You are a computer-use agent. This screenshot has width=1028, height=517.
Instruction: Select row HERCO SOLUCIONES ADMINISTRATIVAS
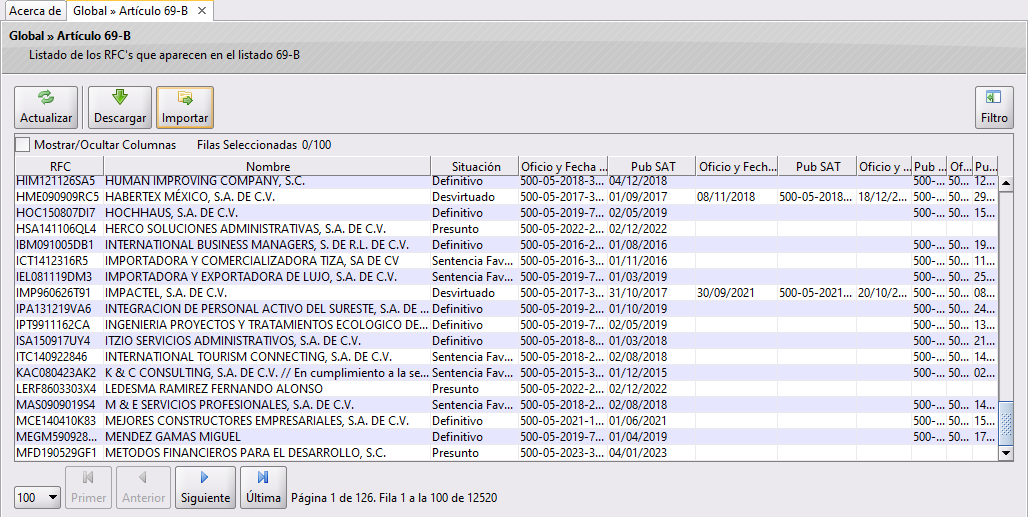[x=506, y=229]
